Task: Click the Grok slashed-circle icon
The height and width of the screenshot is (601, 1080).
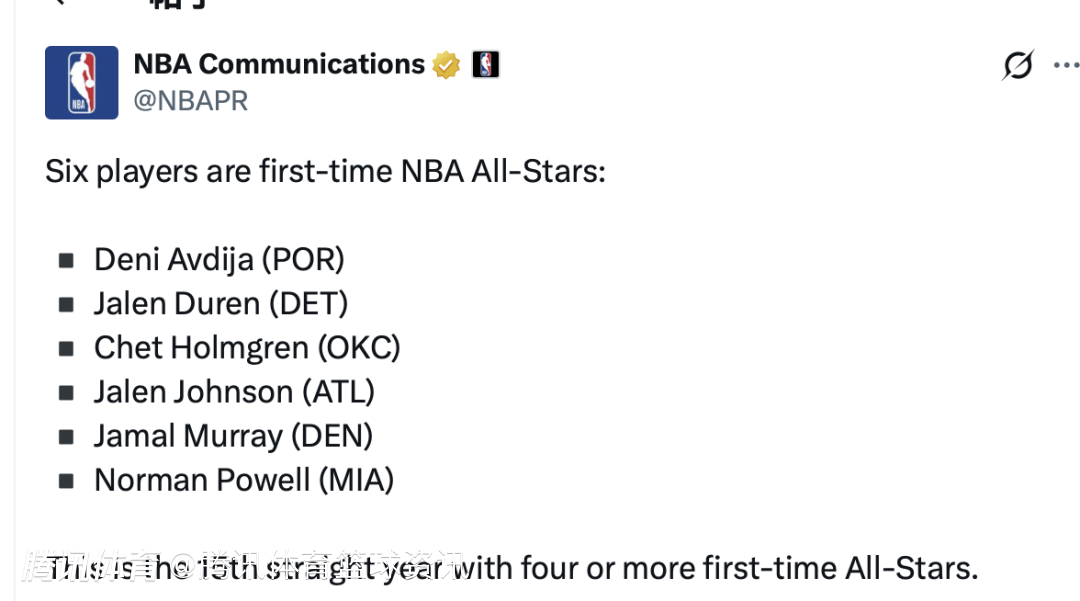Action: (x=1017, y=66)
